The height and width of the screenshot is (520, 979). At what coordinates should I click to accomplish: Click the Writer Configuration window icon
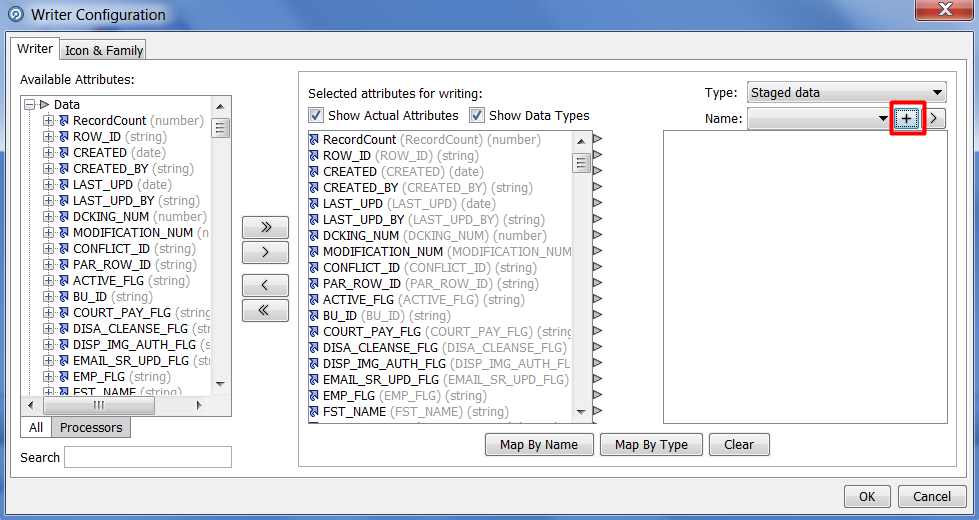click(16, 14)
